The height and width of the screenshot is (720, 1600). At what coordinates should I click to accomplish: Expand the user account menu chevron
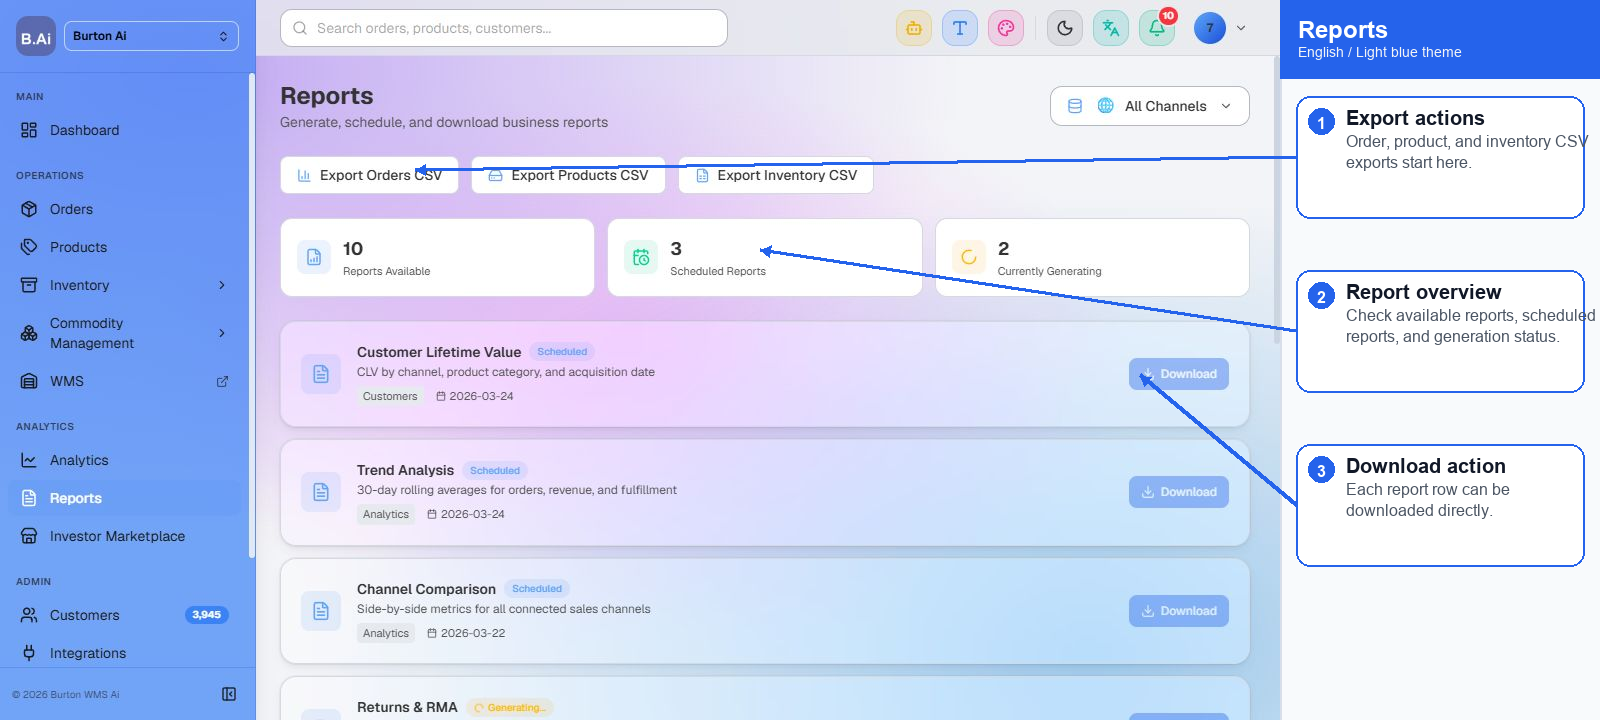(1241, 28)
